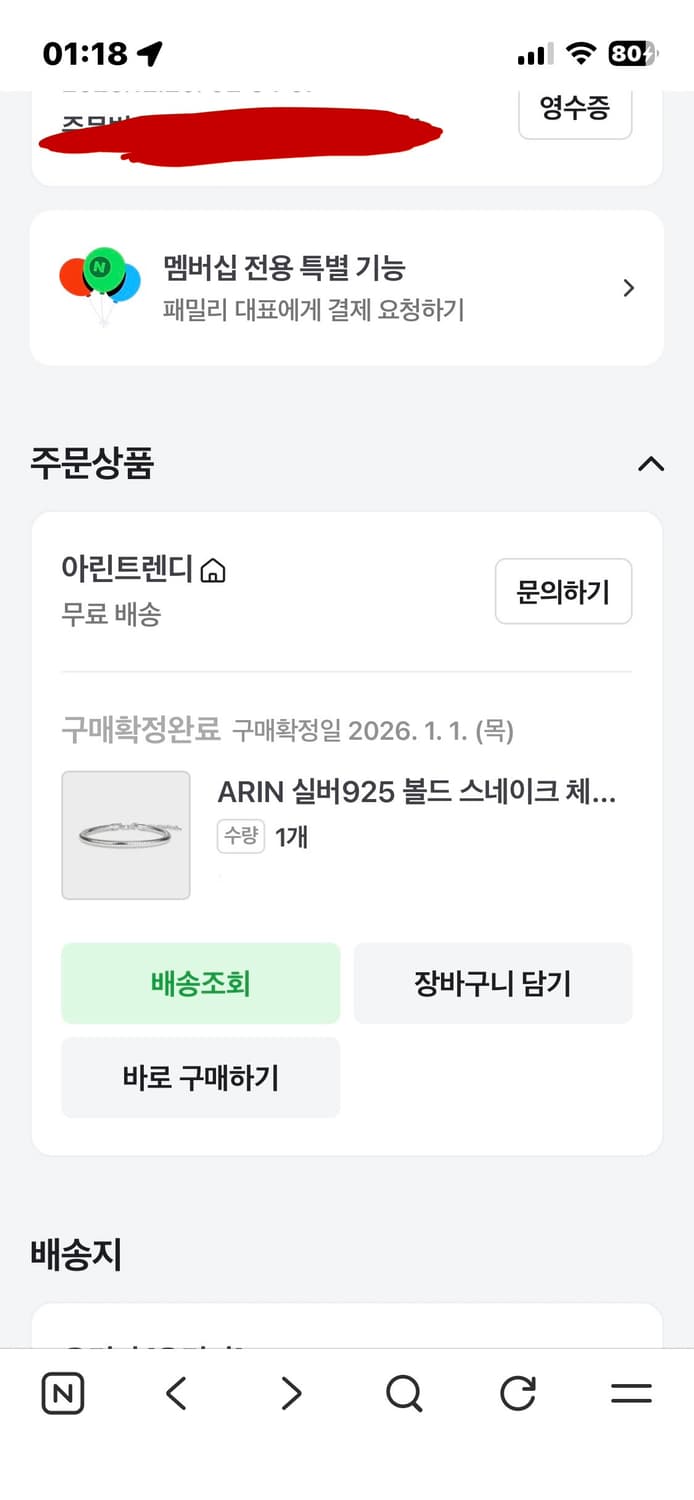Add item using 장바구니 담기
Viewport: 694px width, 1500px height.
[493, 983]
